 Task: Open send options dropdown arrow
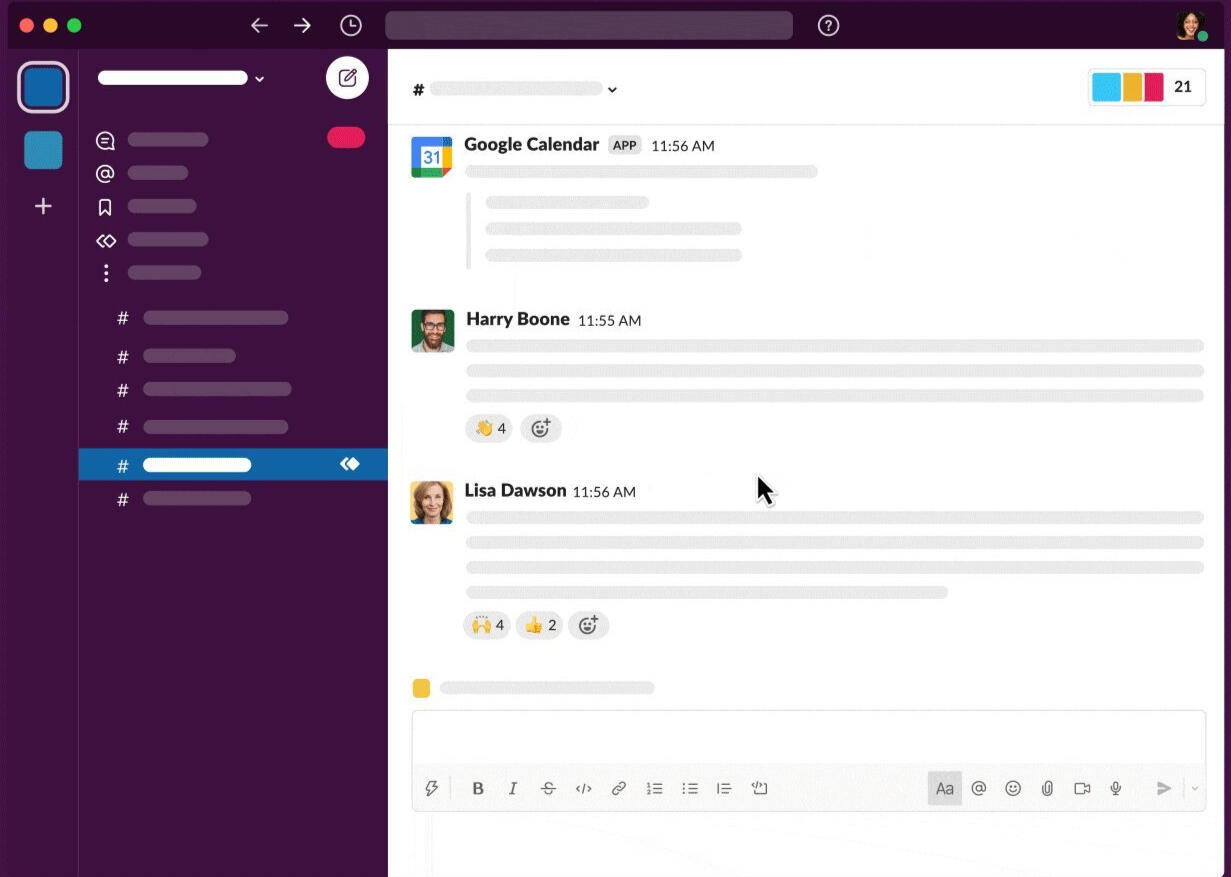point(1194,788)
